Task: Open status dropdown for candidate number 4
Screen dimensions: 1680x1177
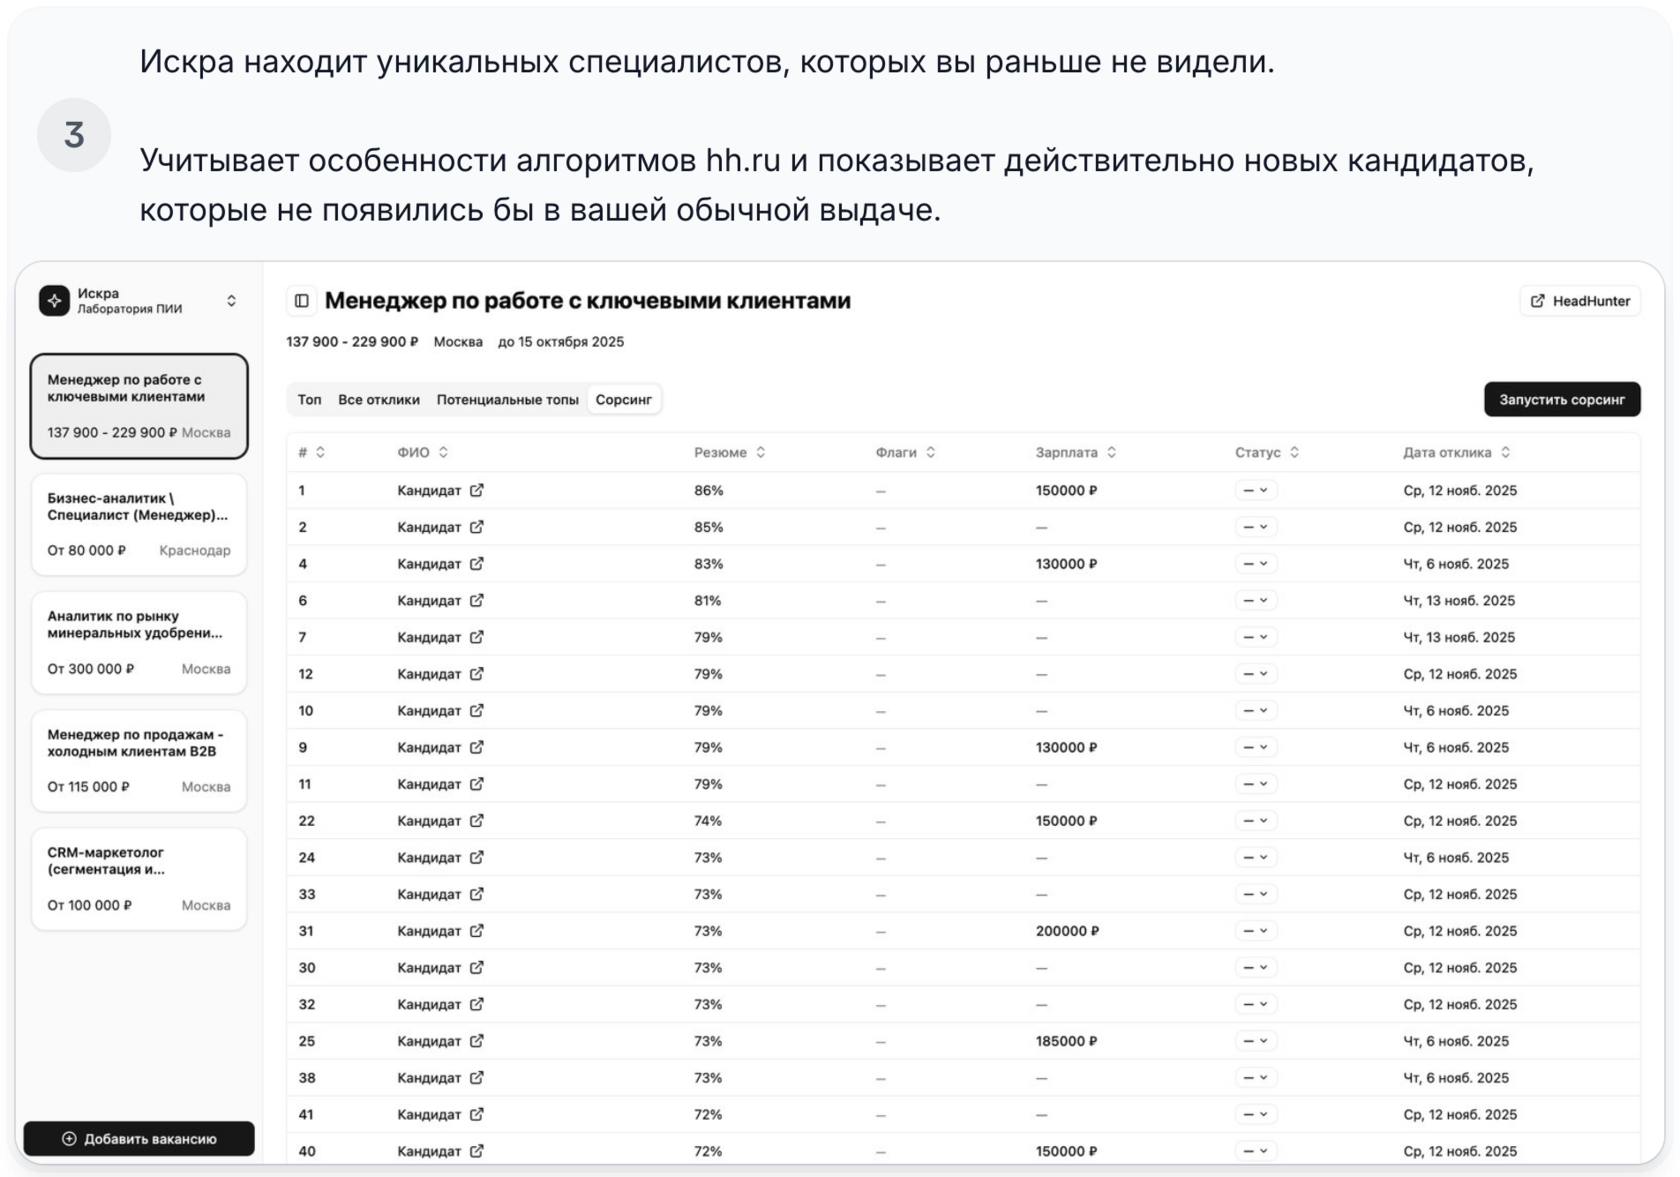Action: point(1256,564)
